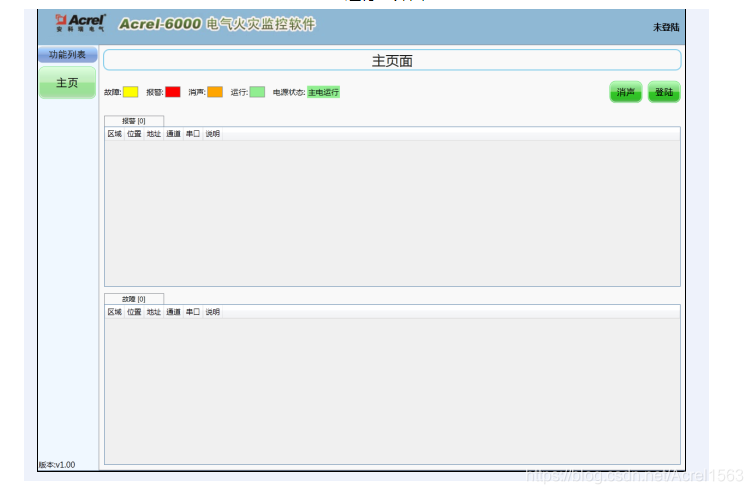Click the 功能列表 sidebar header
753x494 pixels.
pos(67,55)
